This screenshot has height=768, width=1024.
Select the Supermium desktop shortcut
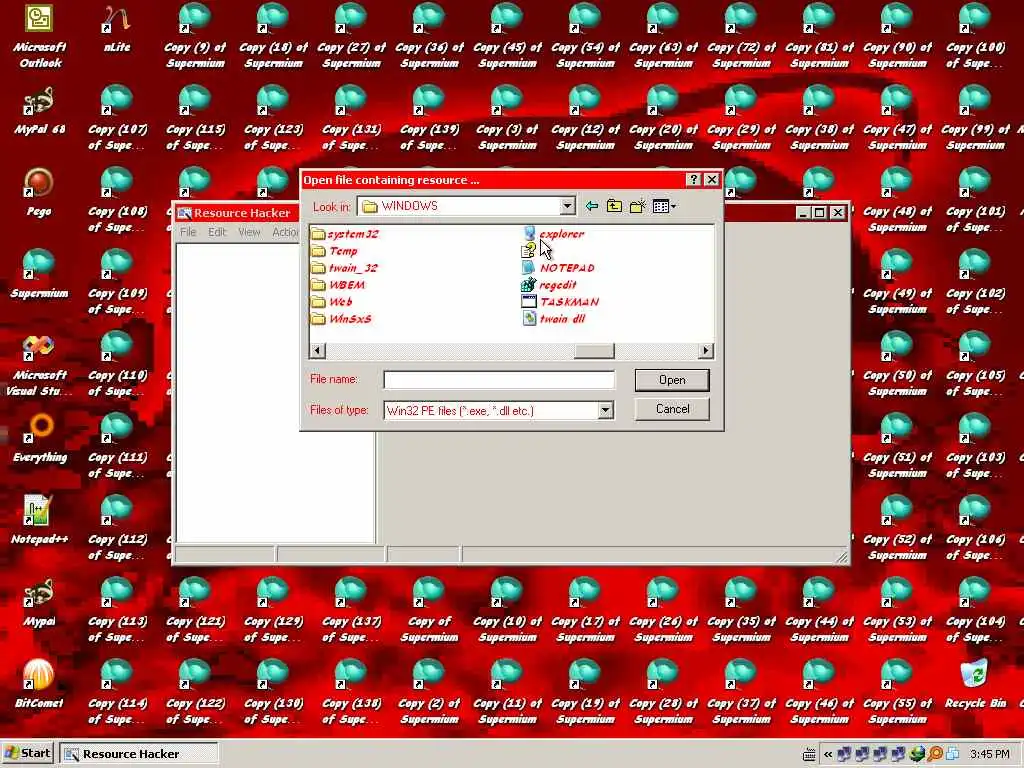39,275
